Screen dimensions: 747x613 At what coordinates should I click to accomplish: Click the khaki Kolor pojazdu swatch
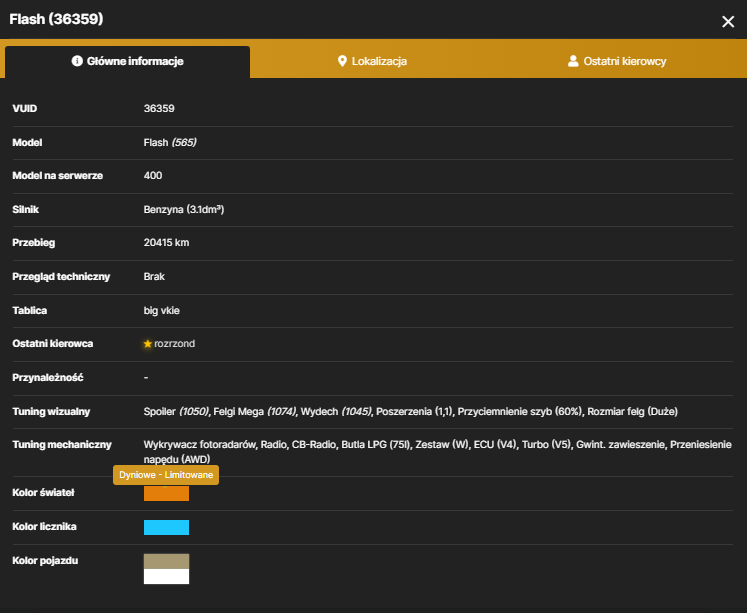pyautogui.click(x=166, y=561)
